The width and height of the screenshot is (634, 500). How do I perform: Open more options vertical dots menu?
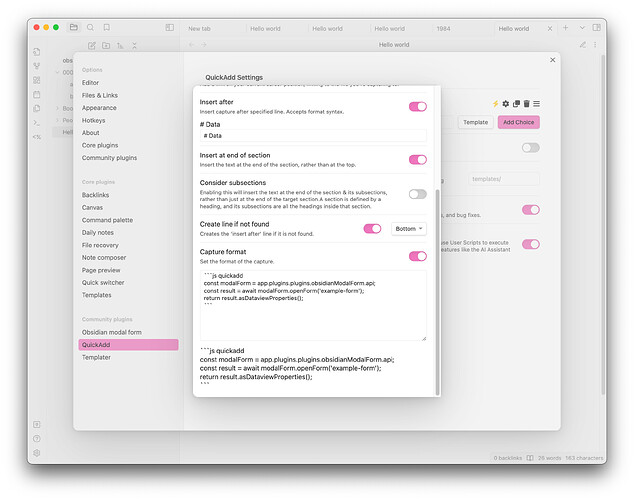point(595,44)
